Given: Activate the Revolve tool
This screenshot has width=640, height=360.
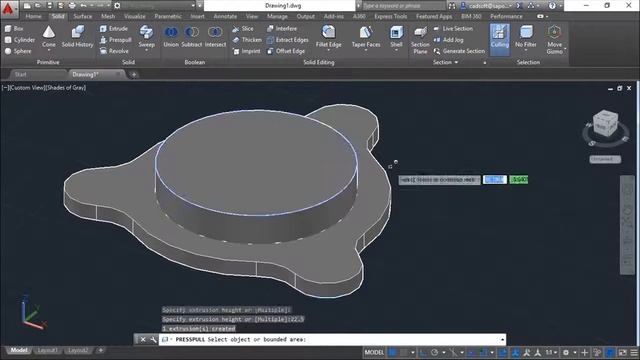Looking at the screenshot, I should point(114,51).
